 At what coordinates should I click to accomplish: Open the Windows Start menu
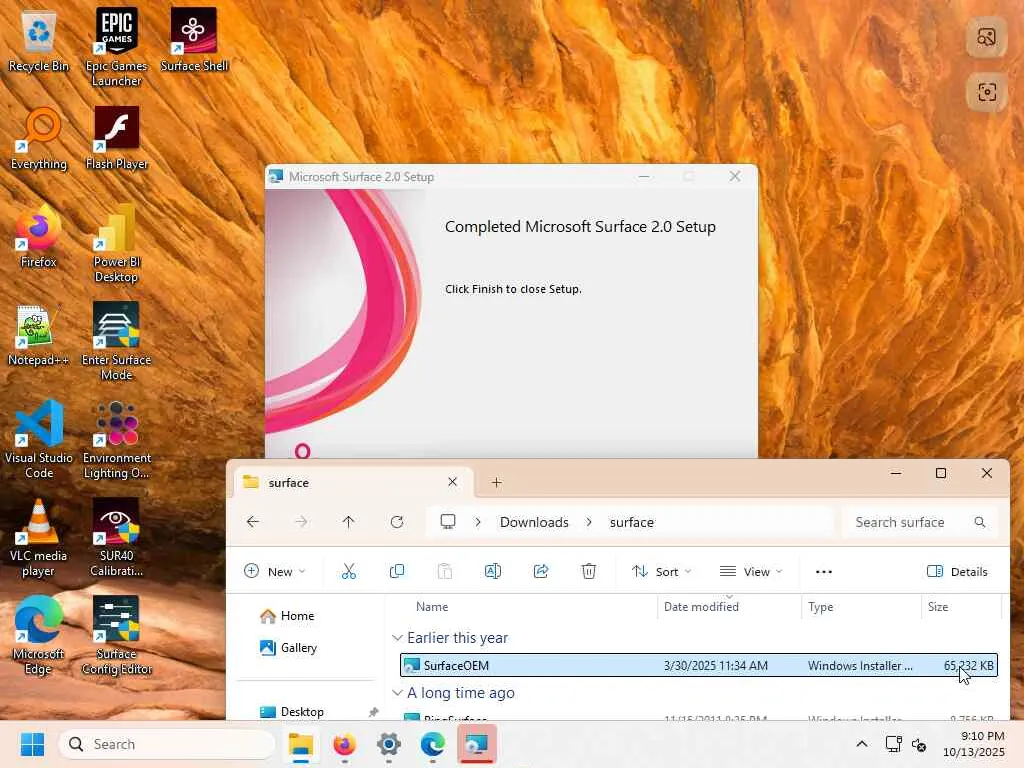(32, 744)
